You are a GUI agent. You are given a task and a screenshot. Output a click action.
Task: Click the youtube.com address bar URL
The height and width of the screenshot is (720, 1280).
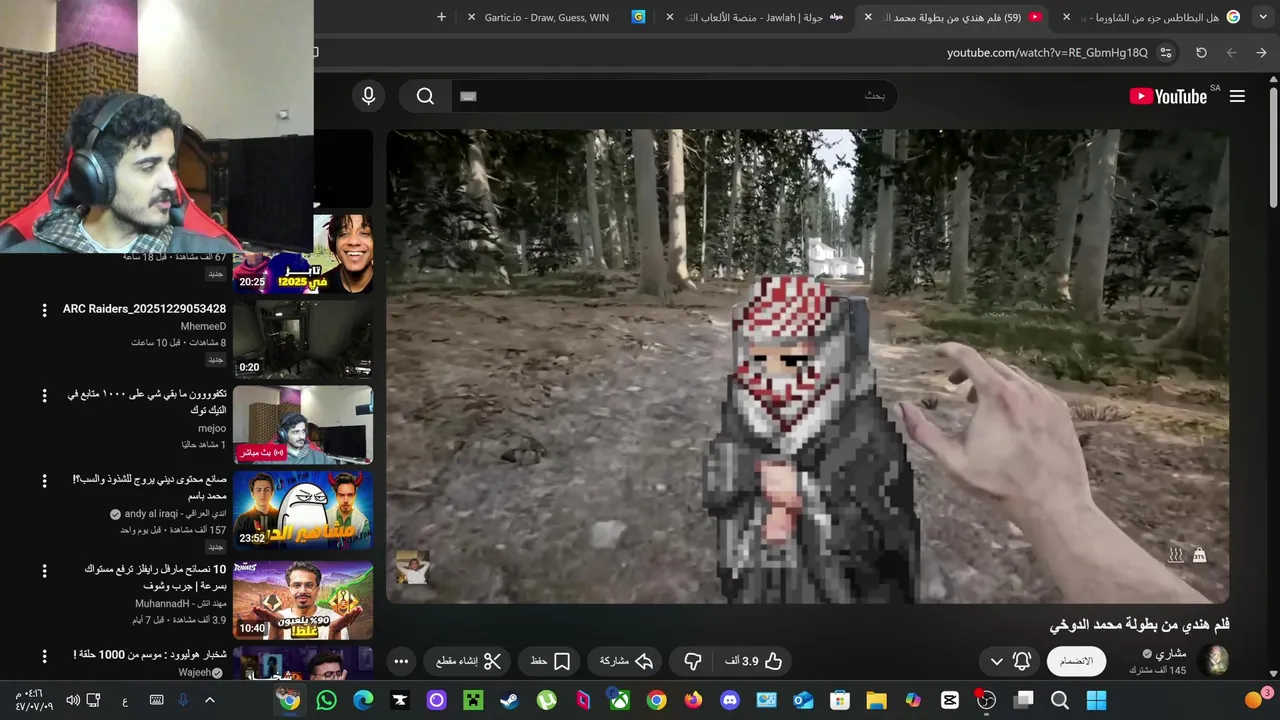click(1047, 53)
